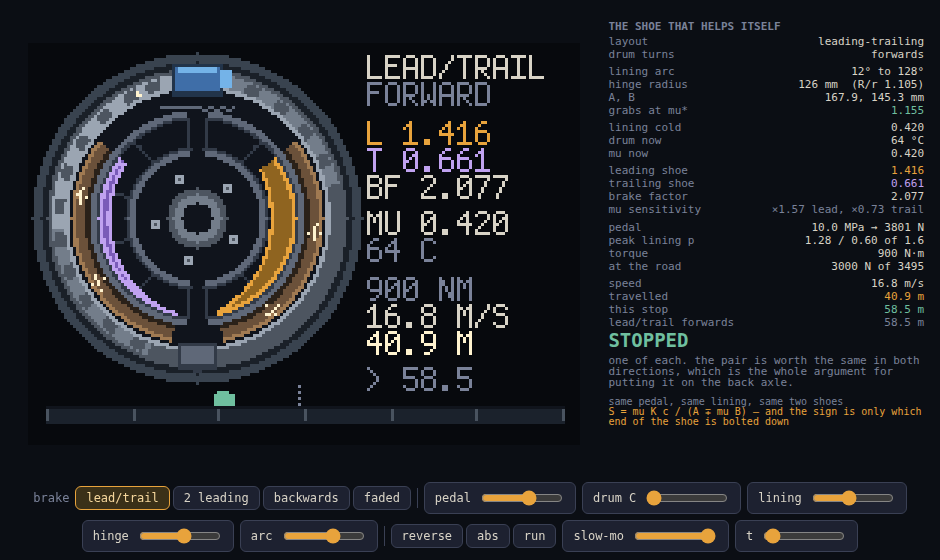Screen dimensions: 940x560
Task: Switch to the 2 leading preset
Action: 216,498
